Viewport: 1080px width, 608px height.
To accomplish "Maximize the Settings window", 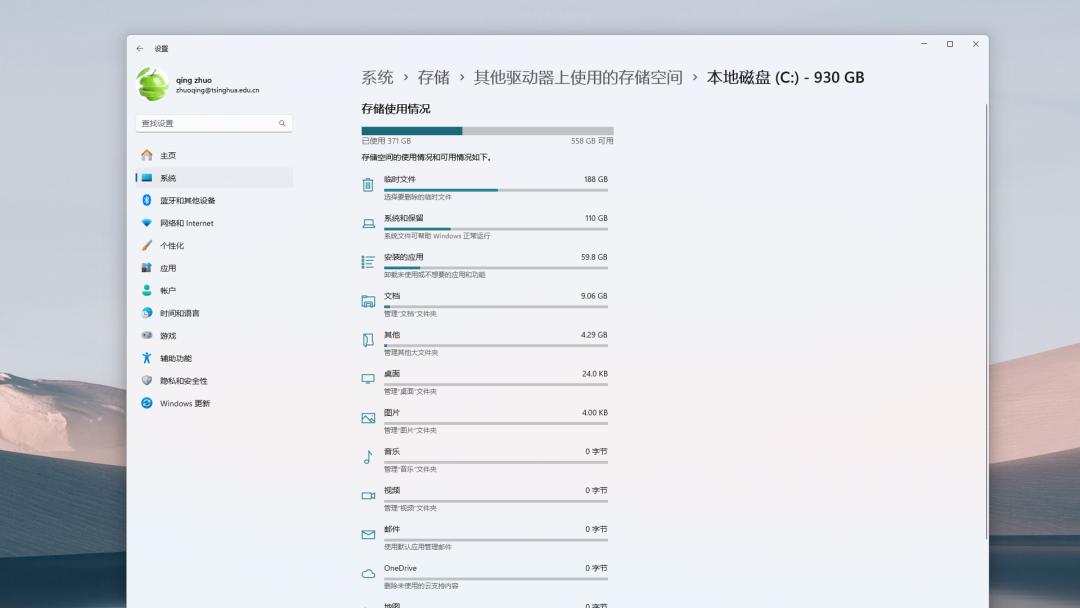I will click(950, 44).
